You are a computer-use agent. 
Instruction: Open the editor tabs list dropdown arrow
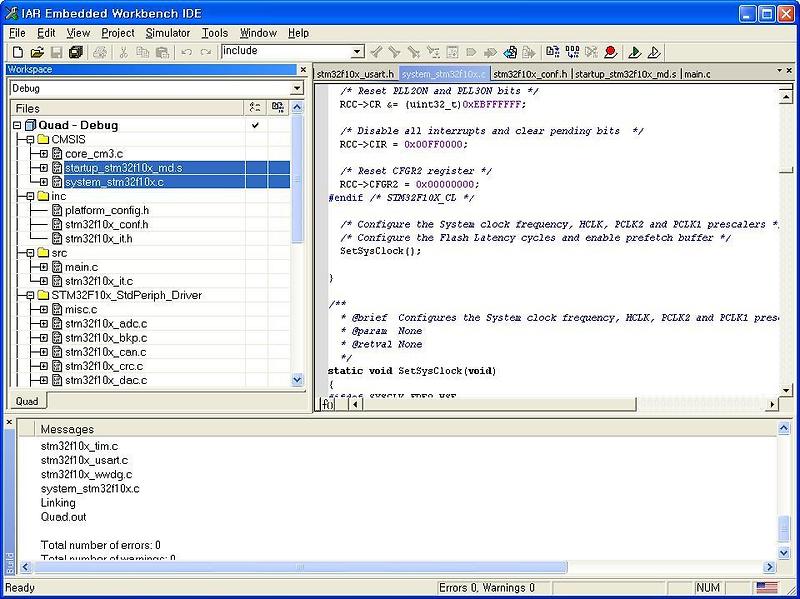(780, 70)
